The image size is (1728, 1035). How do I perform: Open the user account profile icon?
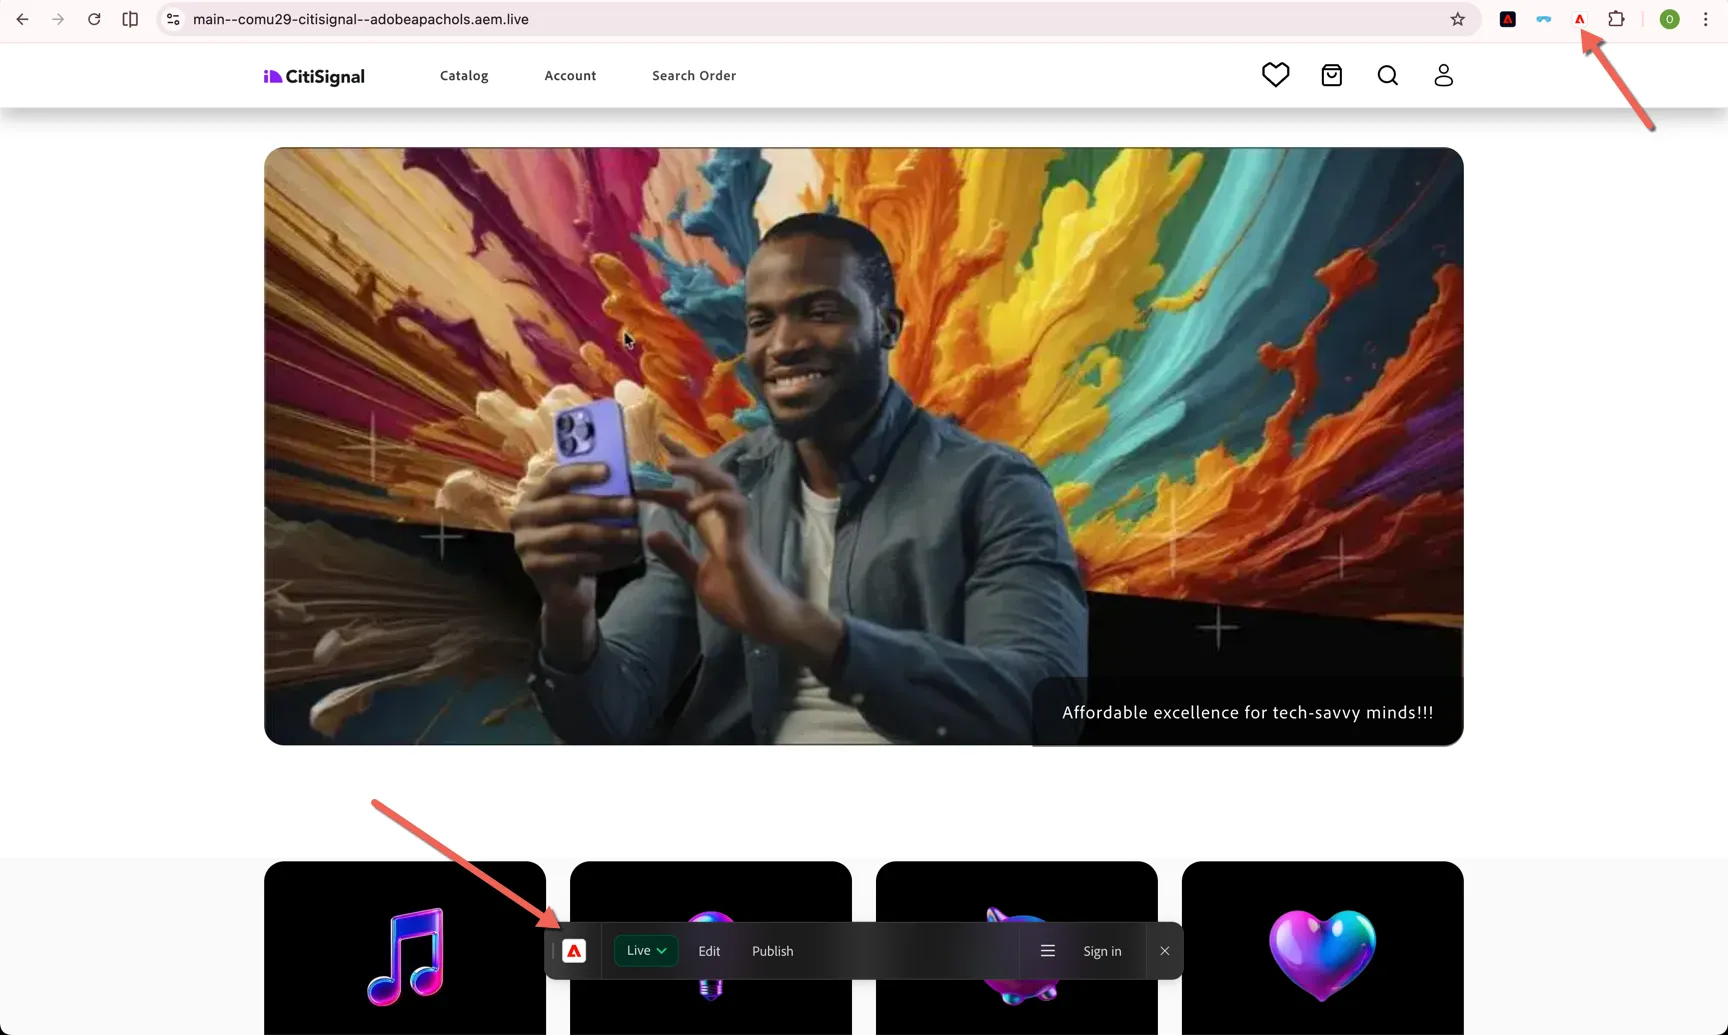click(x=1443, y=75)
